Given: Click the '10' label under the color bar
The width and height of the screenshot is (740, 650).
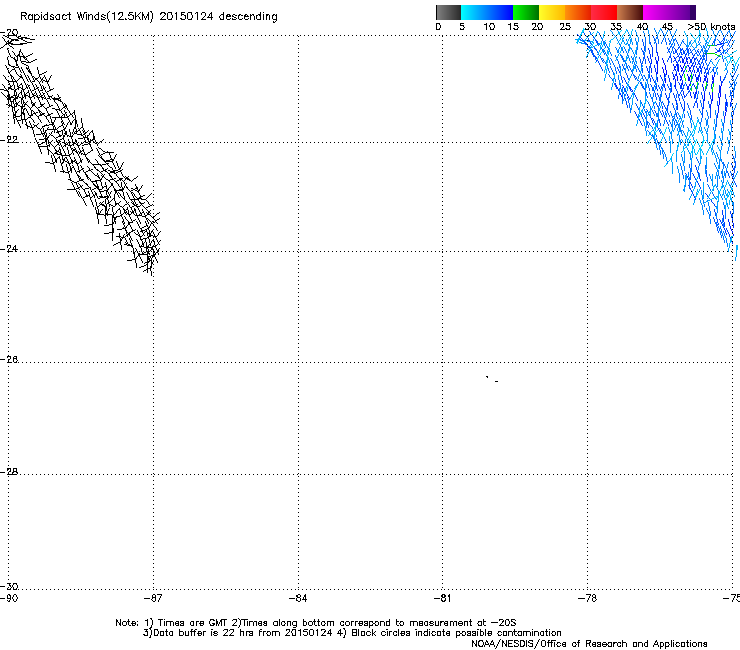Looking at the screenshot, I should point(489,27).
